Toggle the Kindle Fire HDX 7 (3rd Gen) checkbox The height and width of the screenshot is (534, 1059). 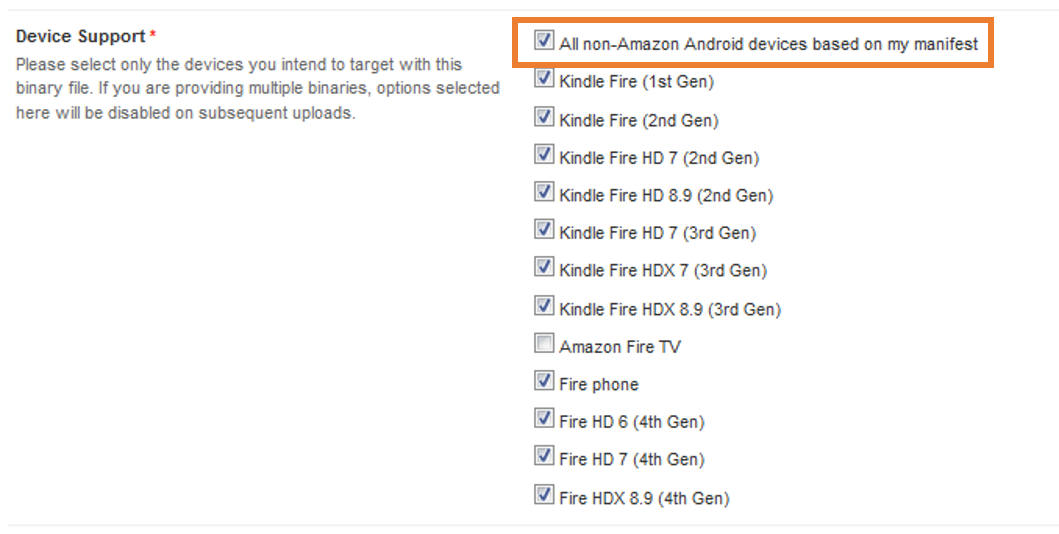coord(544,267)
